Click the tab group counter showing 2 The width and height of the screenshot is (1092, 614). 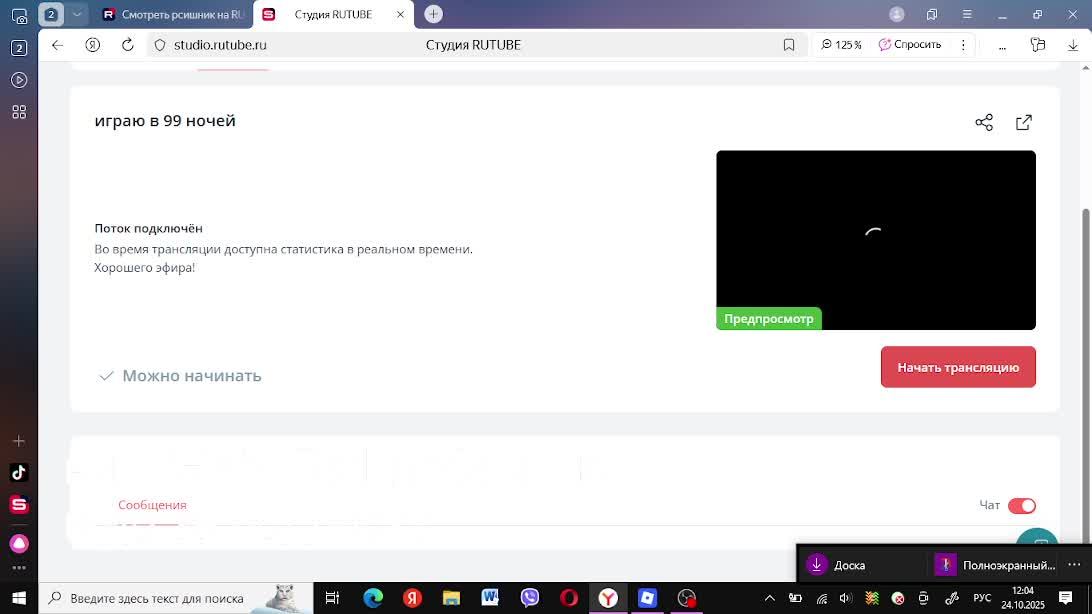(x=51, y=14)
